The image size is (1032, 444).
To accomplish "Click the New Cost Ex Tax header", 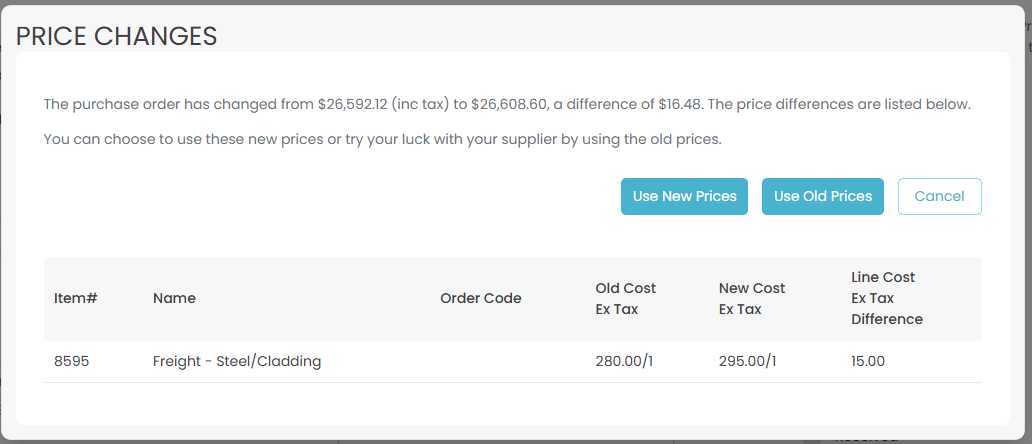I will (752, 298).
